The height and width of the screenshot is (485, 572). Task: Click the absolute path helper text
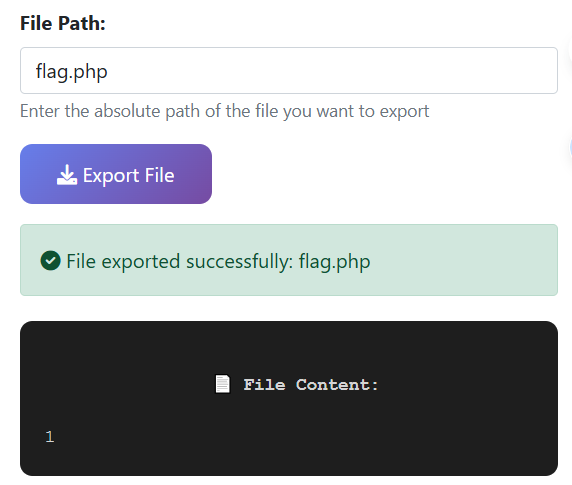225,111
